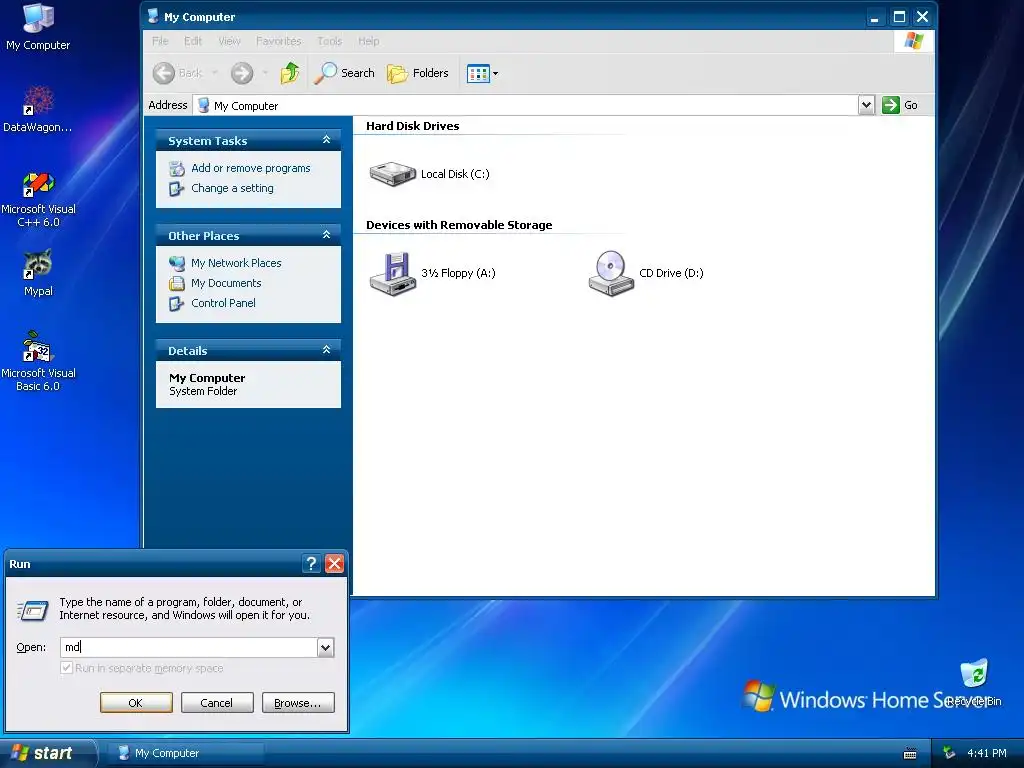Image resolution: width=1024 pixels, height=768 pixels.
Task: Go up one folder level
Action: point(290,73)
